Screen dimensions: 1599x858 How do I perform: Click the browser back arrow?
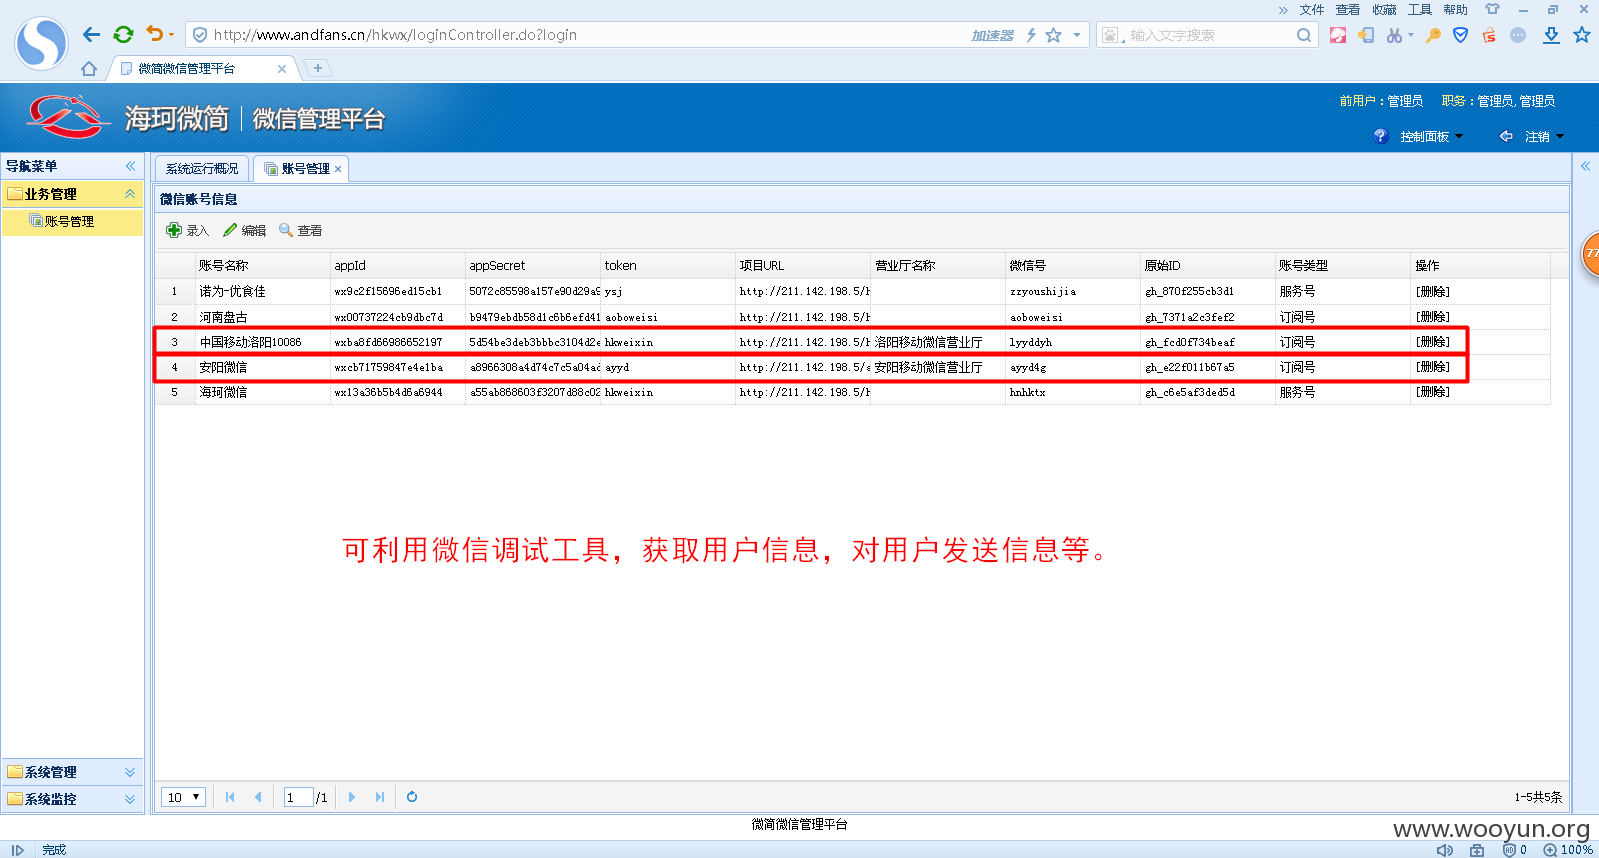(91, 35)
